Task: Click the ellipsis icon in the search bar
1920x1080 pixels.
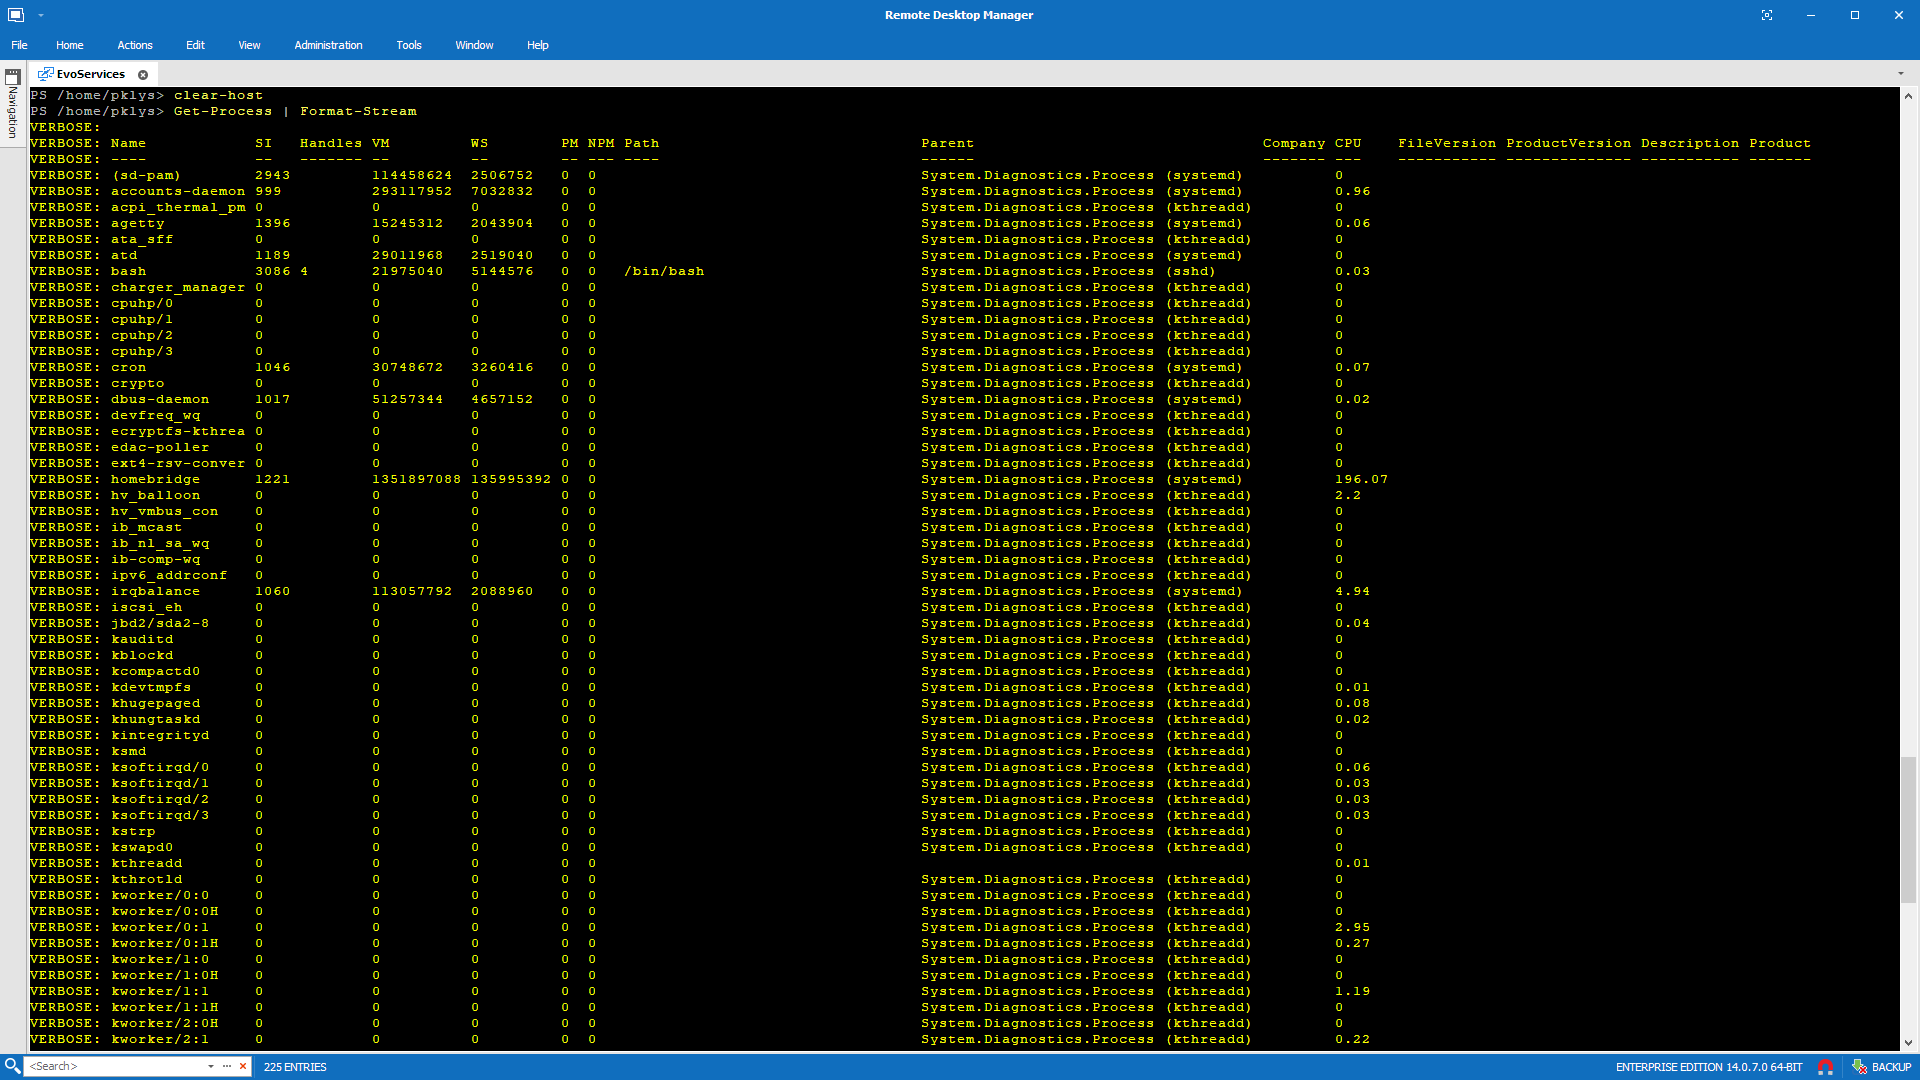Action: (227, 1066)
